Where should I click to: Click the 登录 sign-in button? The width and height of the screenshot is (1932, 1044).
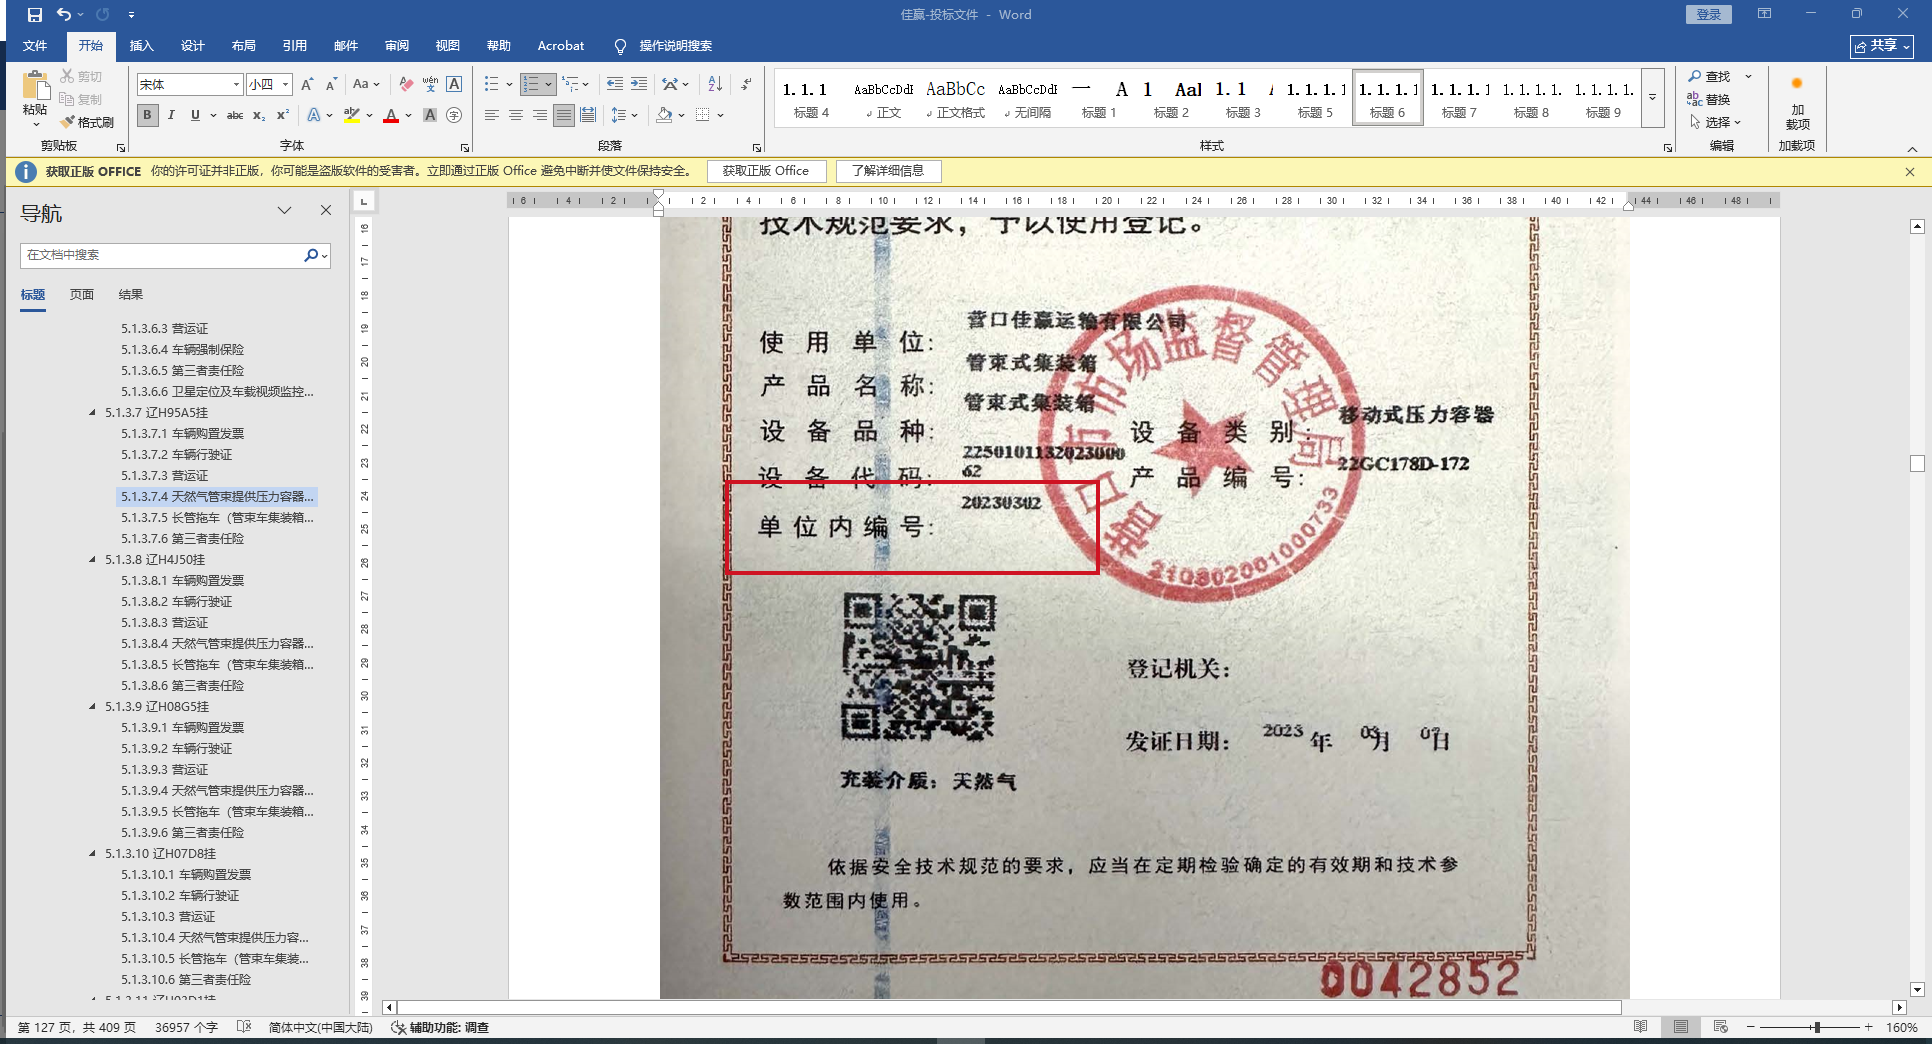(x=1709, y=14)
